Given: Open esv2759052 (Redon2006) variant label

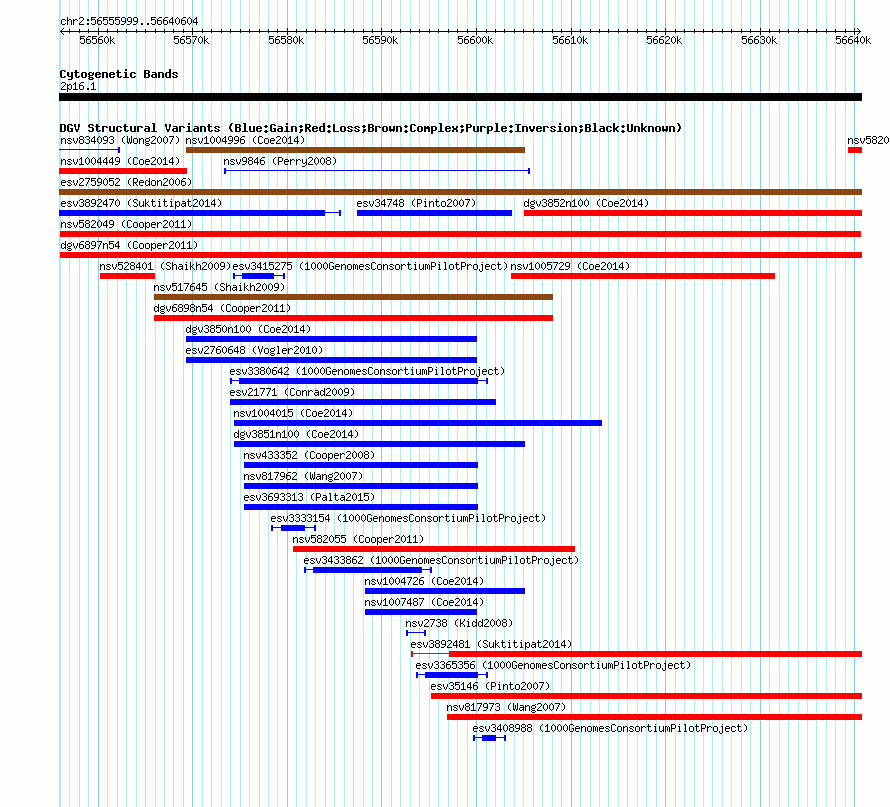Looking at the screenshot, I should [126, 182].
